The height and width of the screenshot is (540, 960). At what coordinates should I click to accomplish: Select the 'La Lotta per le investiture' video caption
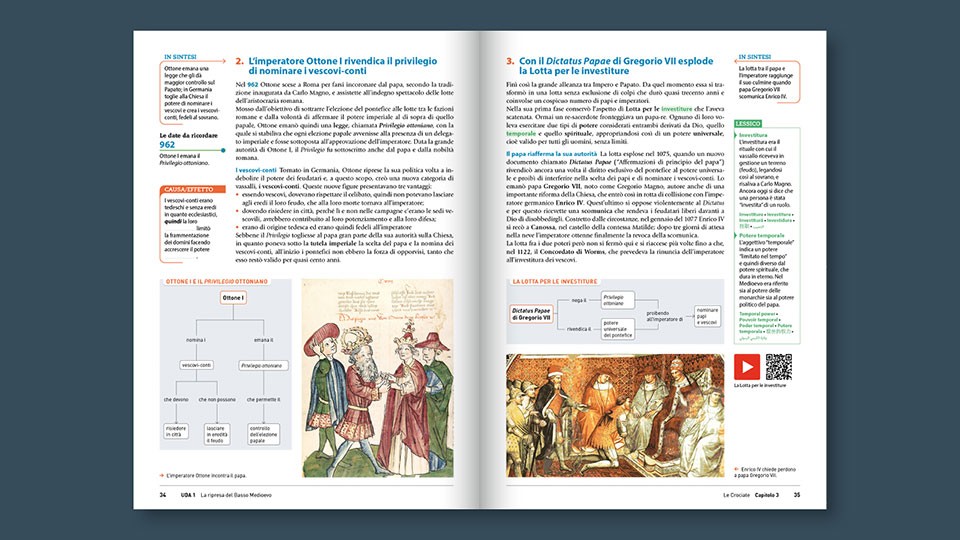(760, 386)
